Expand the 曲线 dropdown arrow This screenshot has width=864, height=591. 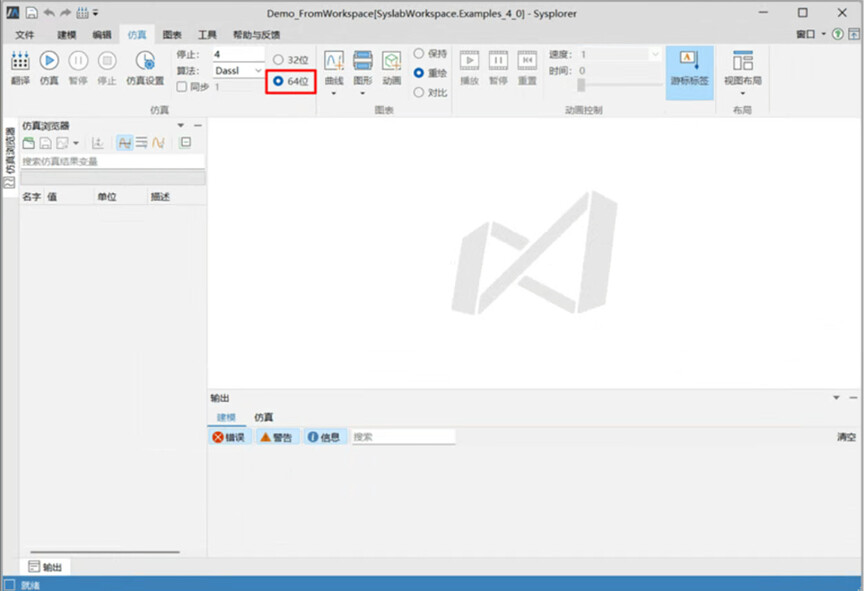334,94
